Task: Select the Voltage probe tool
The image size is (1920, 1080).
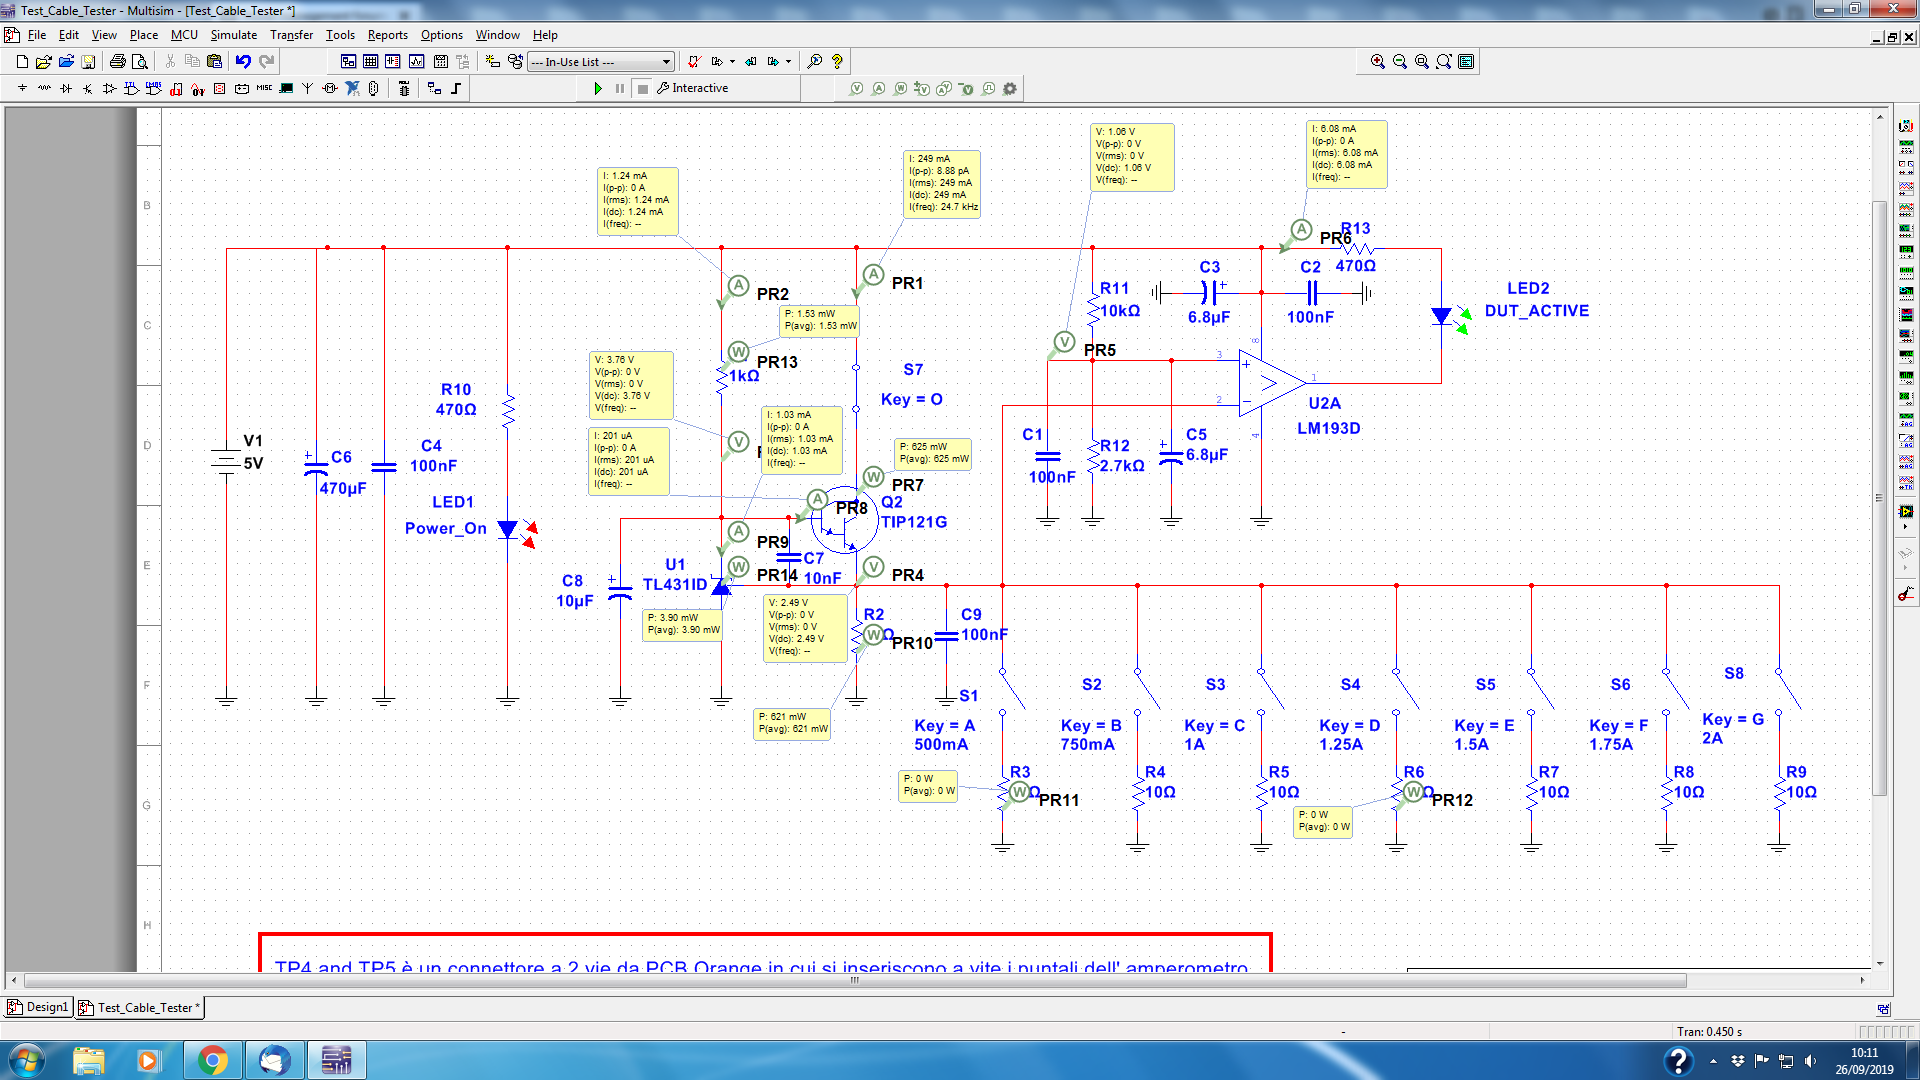Action: coord(856,89)
